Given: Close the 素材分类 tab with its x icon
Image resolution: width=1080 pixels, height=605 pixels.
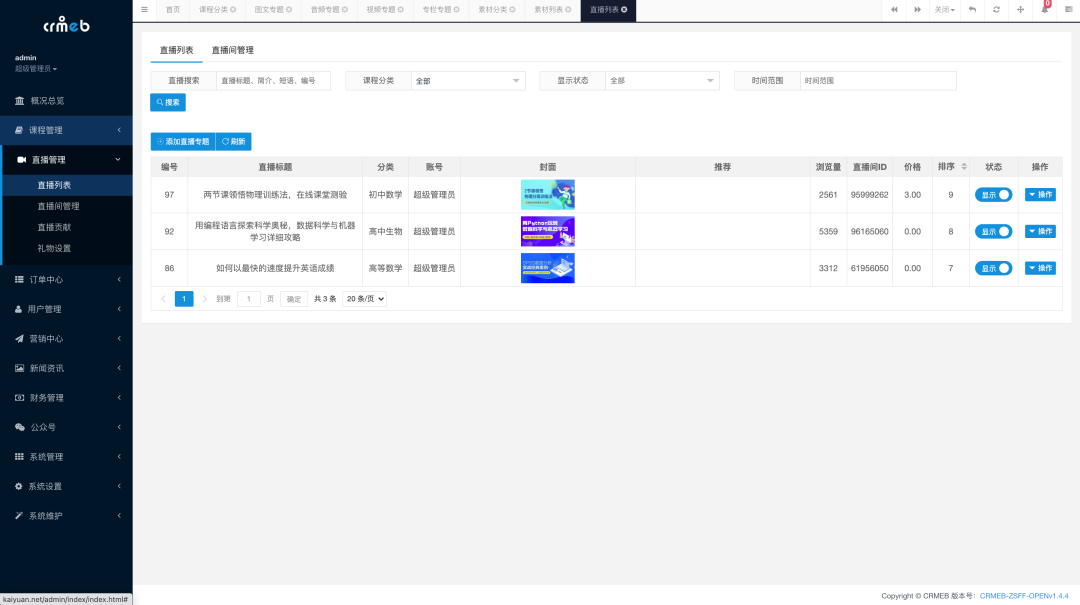Looking at the screenshot, I should point(512,10).
